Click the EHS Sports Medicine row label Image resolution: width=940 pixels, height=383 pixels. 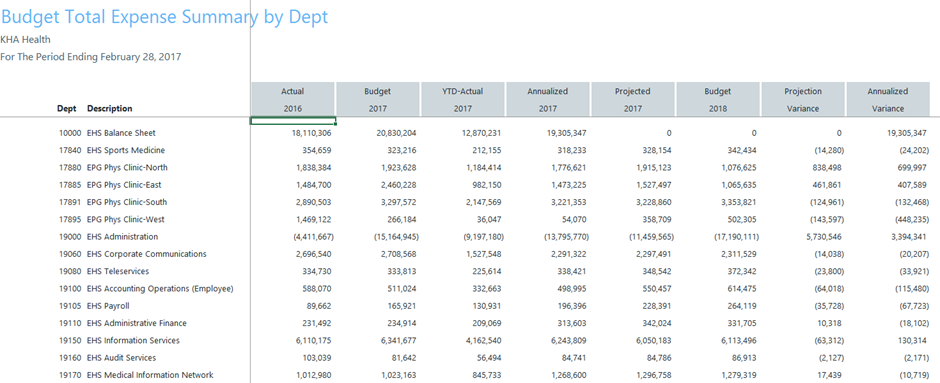pyautogui.click(x=126, y=150)
